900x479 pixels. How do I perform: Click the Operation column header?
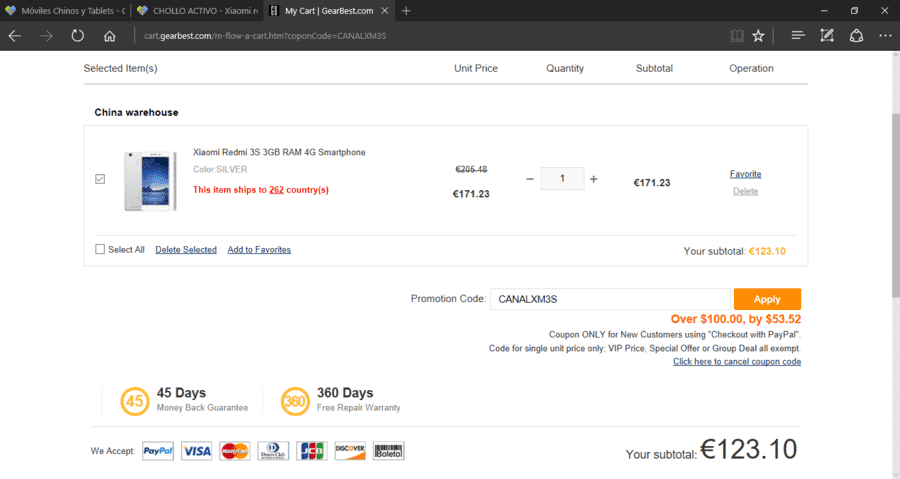[751, 68]
